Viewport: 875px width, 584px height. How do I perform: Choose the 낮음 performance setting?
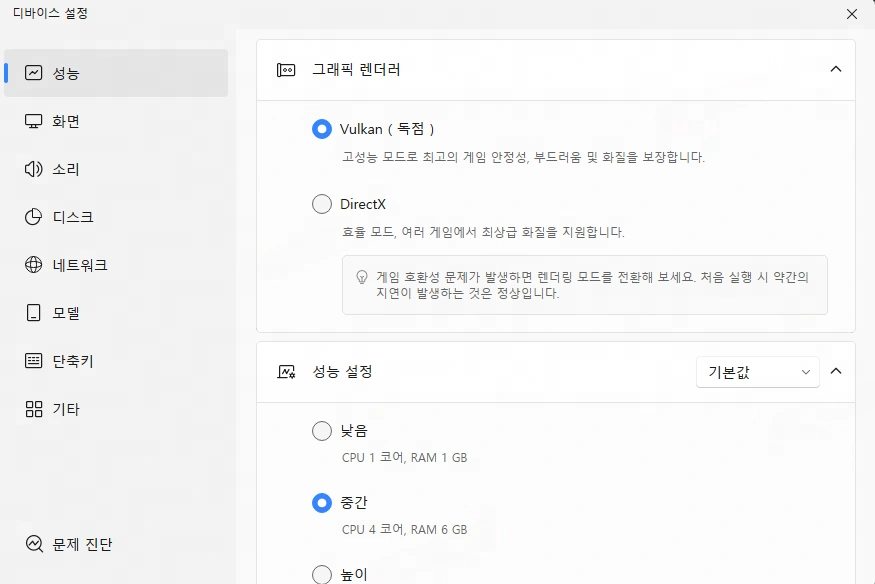(x=322, y=431)
